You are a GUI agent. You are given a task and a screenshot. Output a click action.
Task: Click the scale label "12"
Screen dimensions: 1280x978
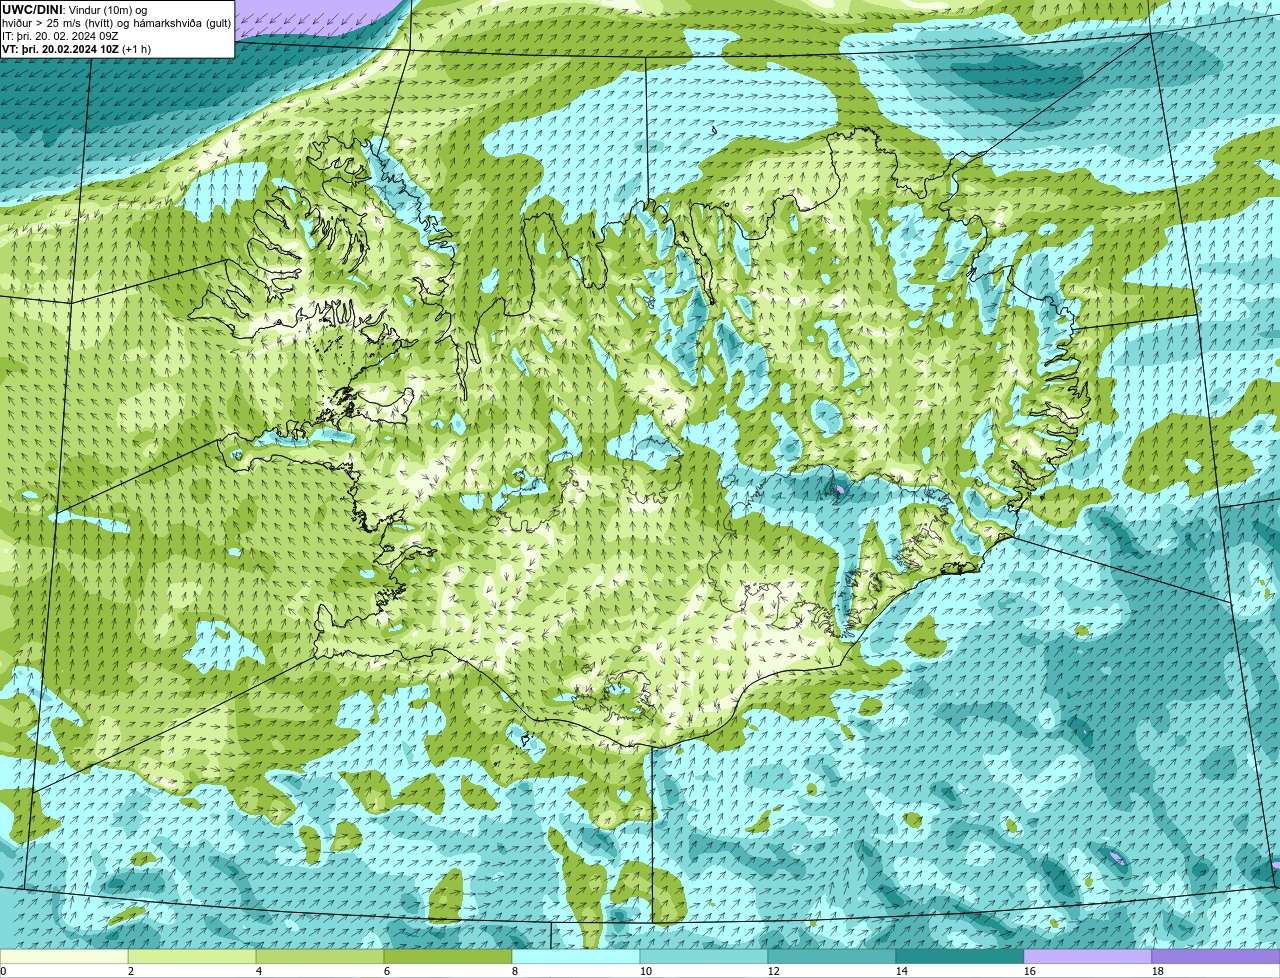click(x=774, y=971)
